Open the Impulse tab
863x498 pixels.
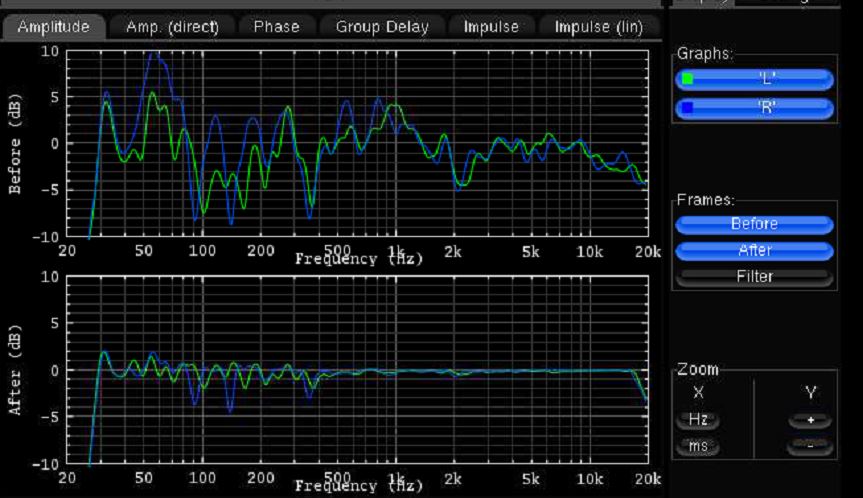click(x=491, y=27)
